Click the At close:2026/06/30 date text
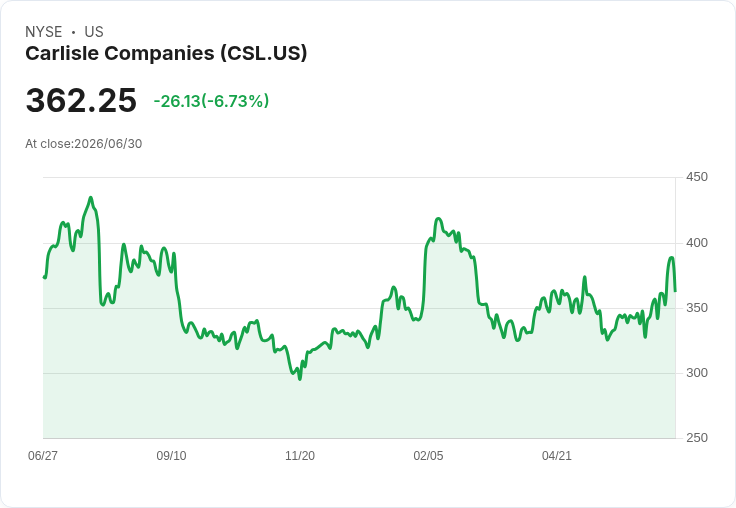This screenshot has width=736, height=508. 84,144
